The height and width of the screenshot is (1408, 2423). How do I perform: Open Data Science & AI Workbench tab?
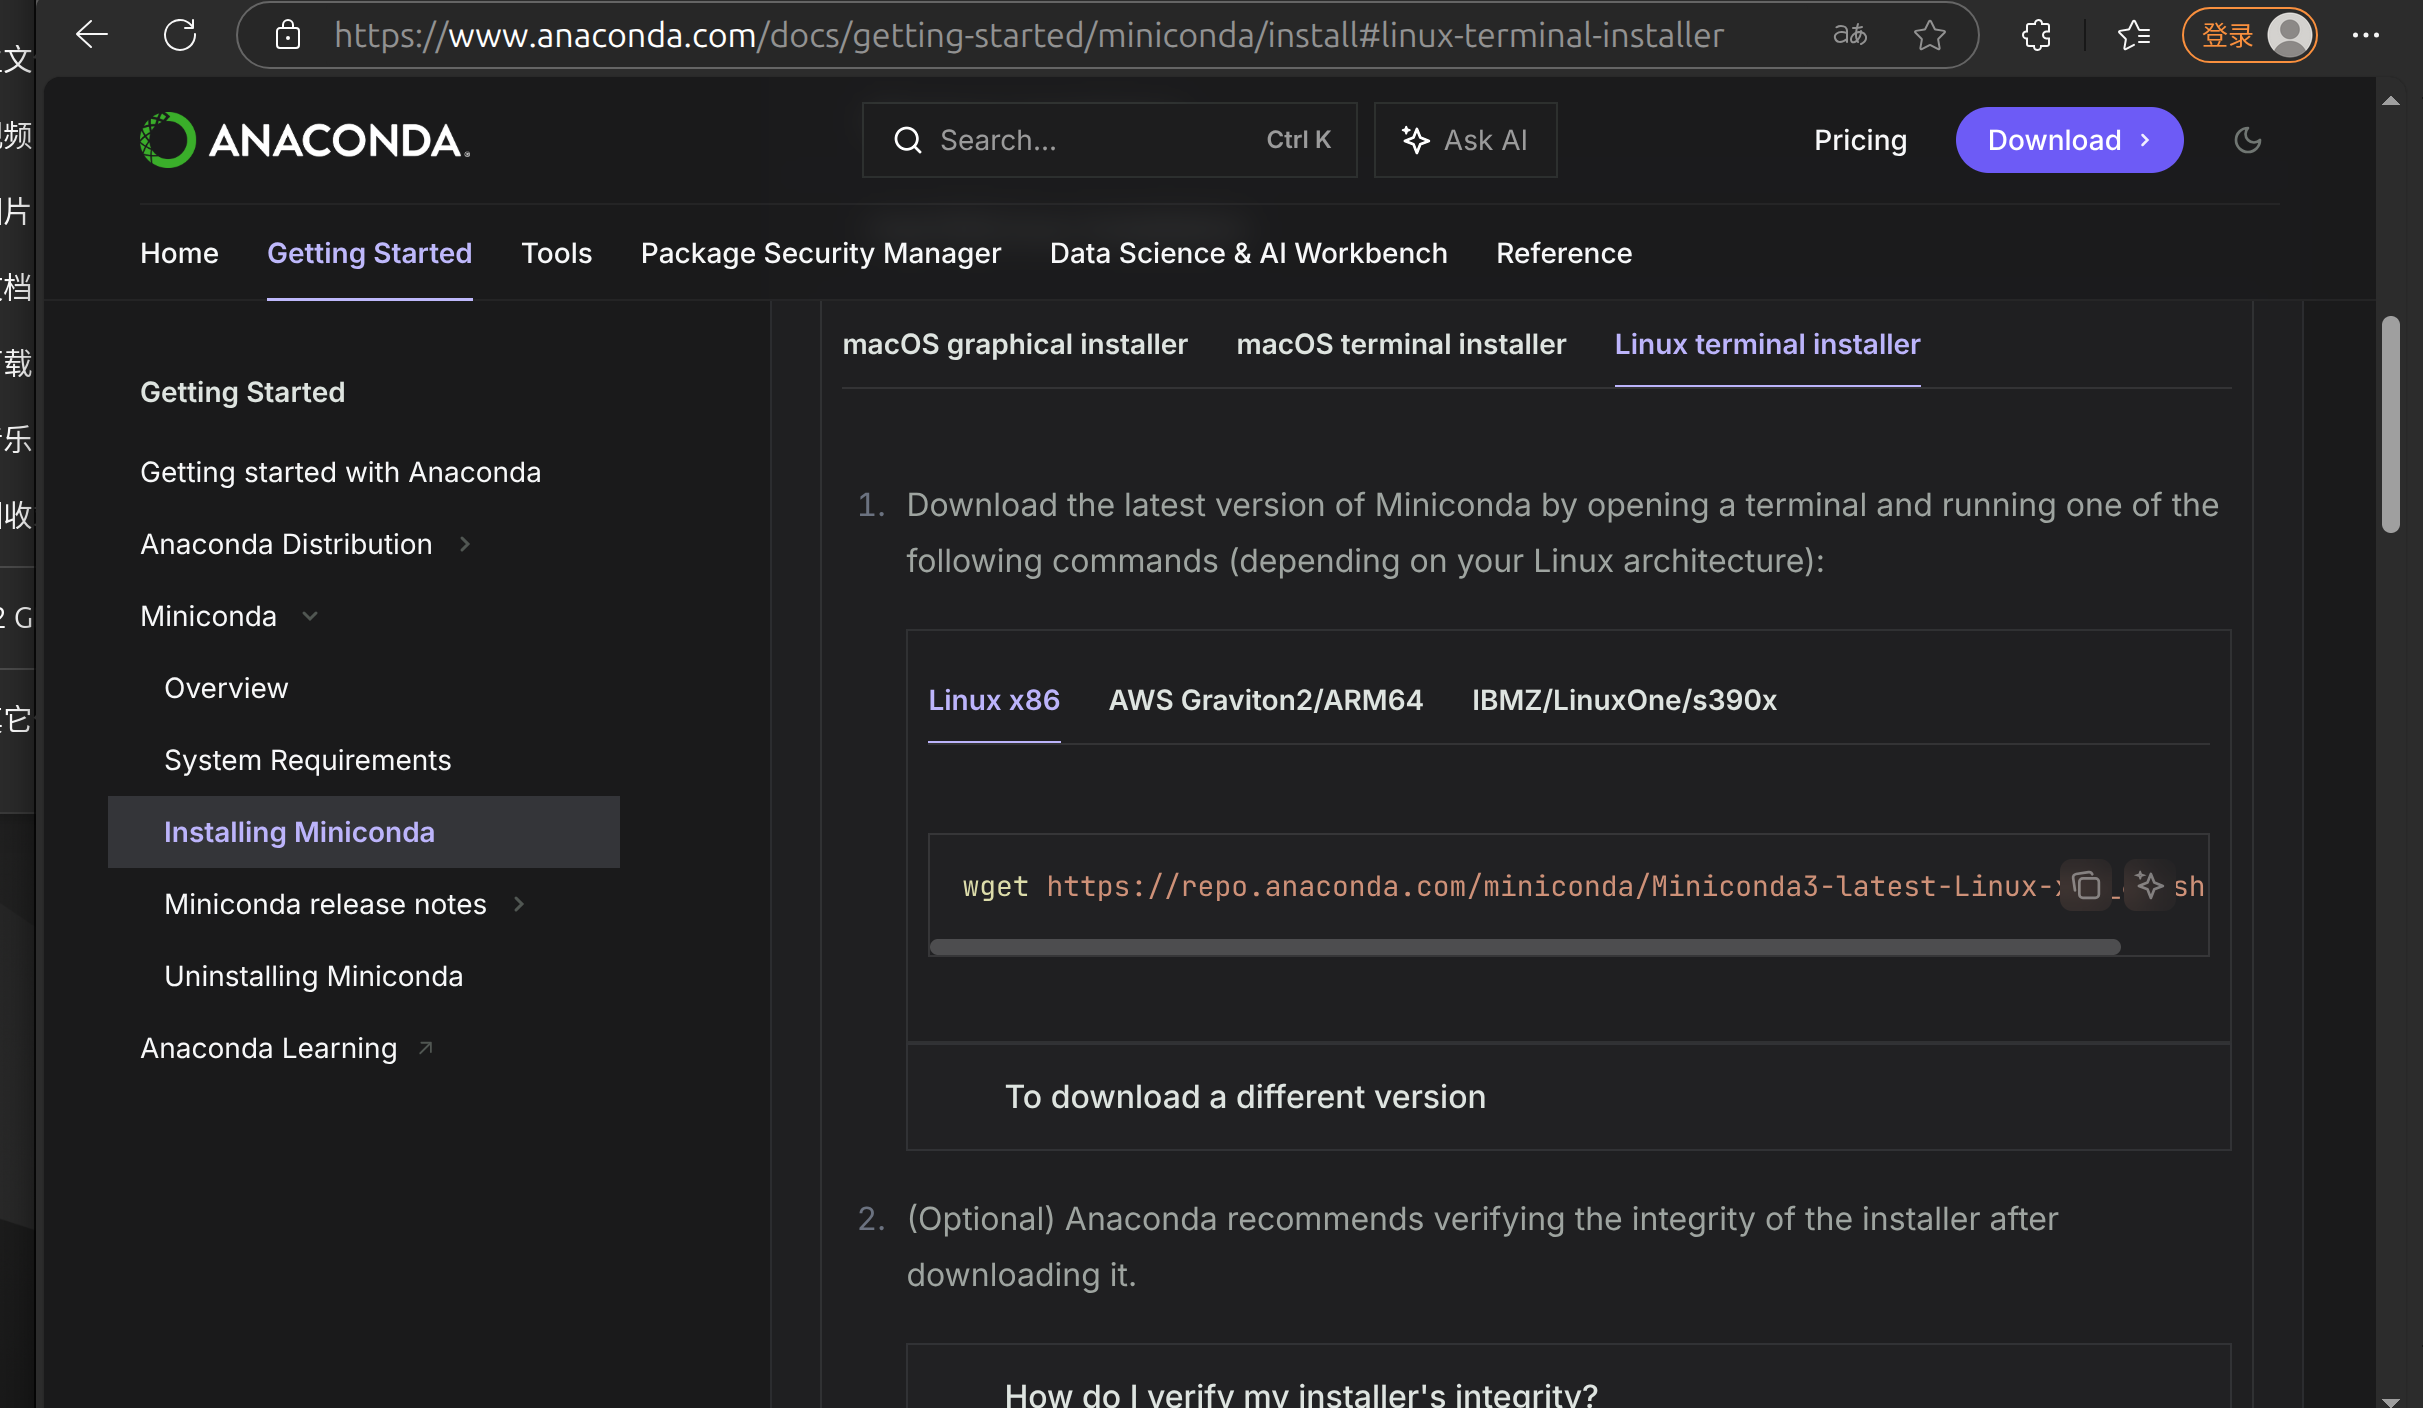[1248, 253]
